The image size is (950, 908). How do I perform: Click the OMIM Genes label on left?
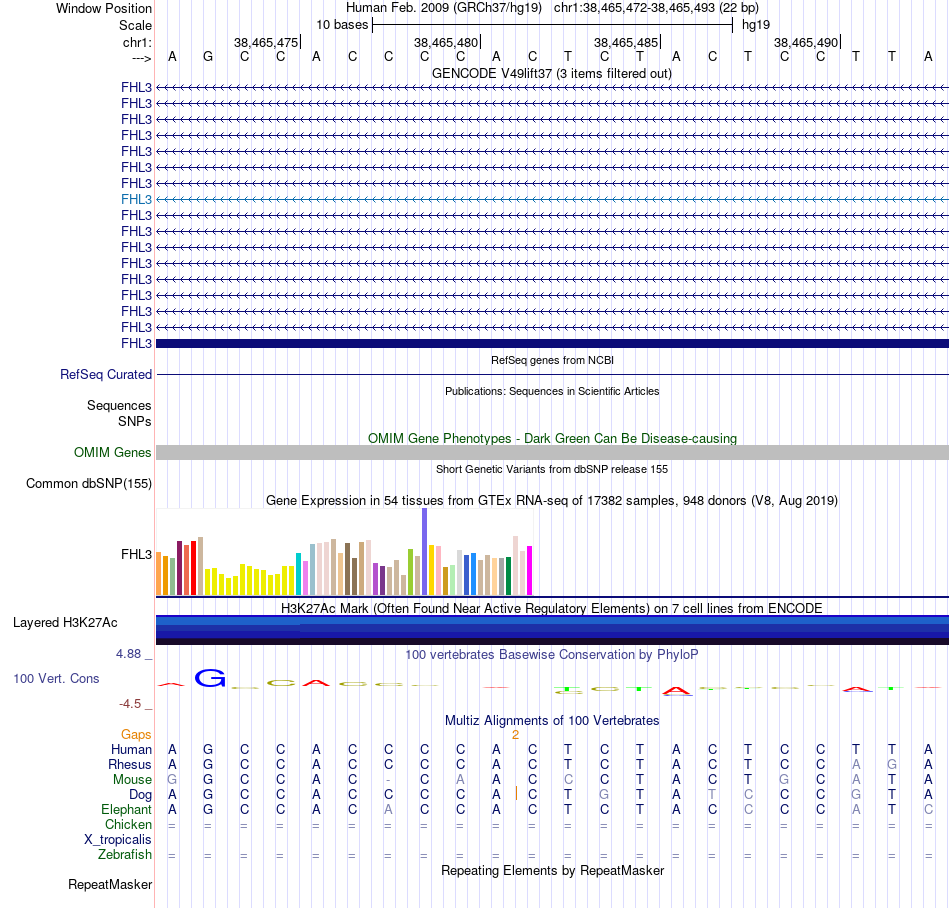click(113, 453)
